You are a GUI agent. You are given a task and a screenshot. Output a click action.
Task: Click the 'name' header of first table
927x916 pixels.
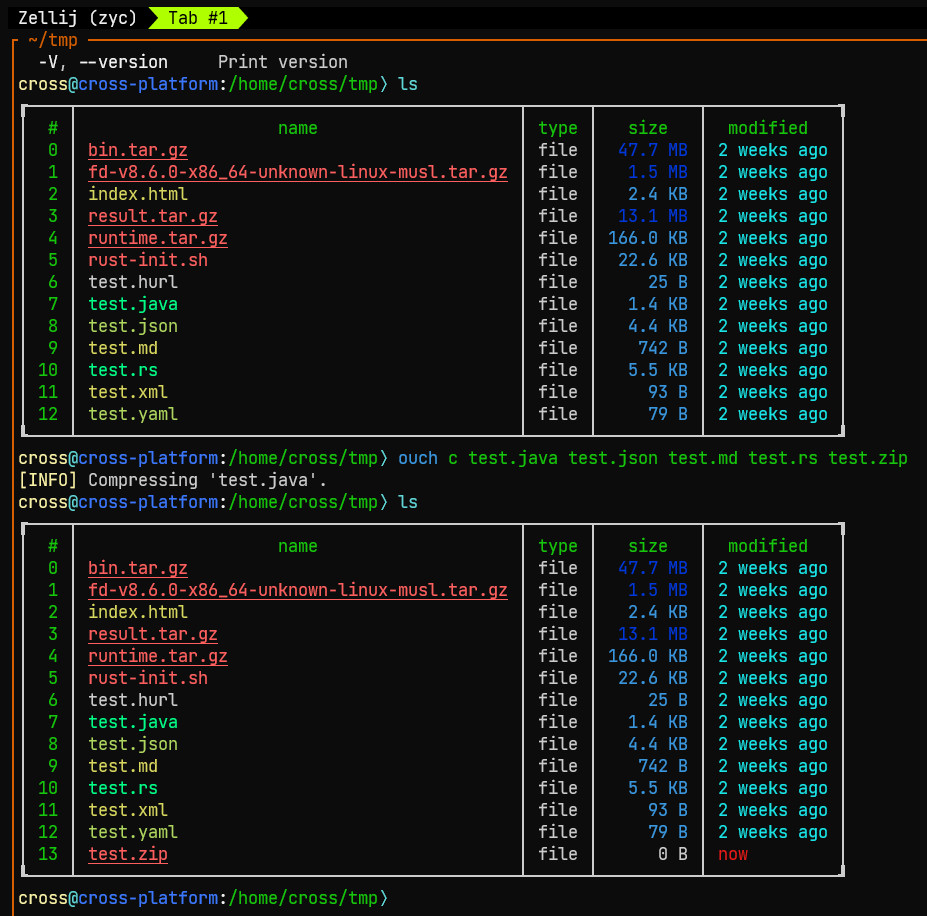point(298,128)
